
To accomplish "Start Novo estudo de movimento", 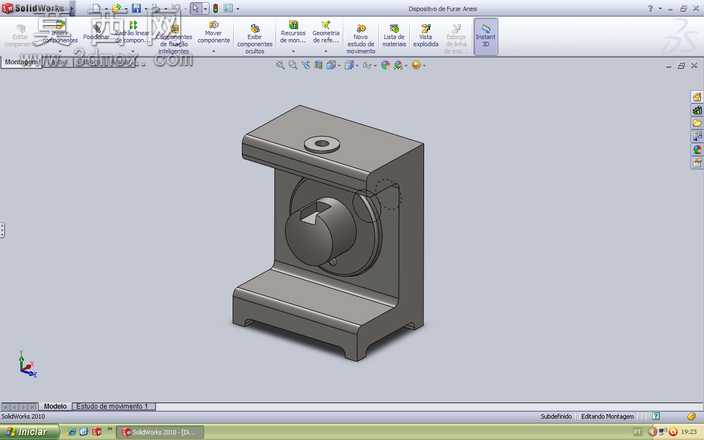I will (361, 38).
